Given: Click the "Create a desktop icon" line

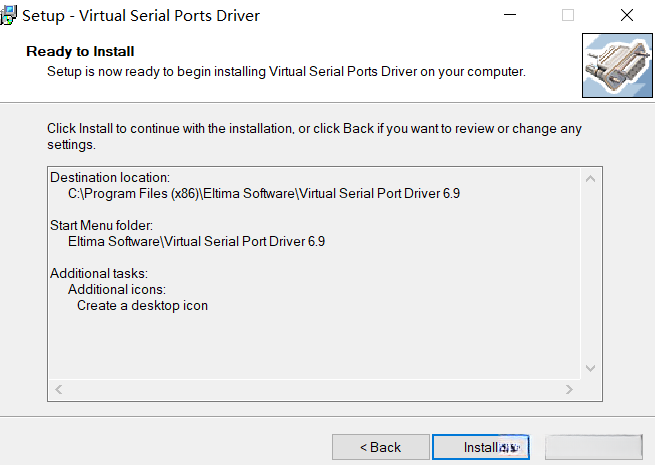Looking at the screenshot, I should [x=142, y=305].
